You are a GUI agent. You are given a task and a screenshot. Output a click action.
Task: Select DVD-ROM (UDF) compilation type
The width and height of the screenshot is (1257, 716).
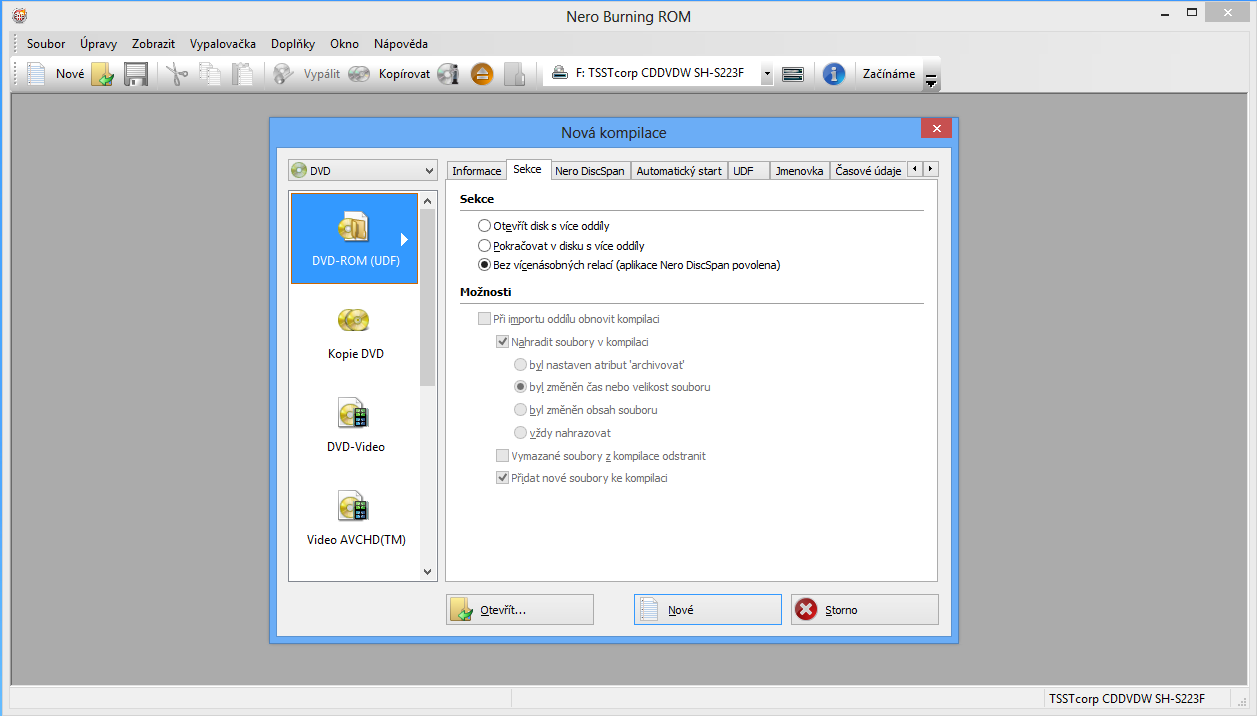(354, 238)
